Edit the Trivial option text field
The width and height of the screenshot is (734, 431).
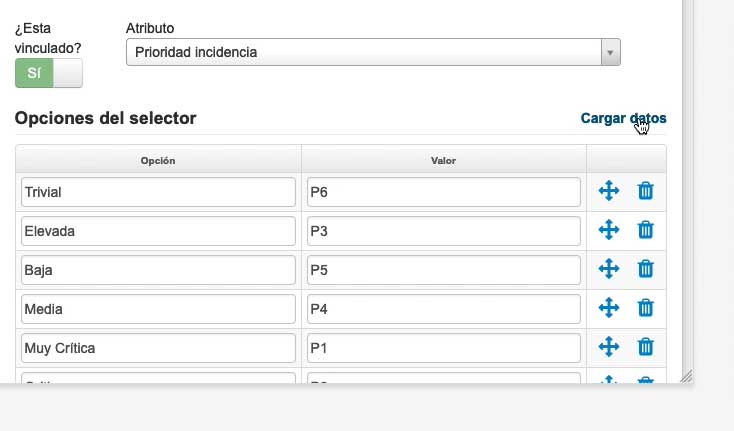pyautogui.click(x=158, y=192)
